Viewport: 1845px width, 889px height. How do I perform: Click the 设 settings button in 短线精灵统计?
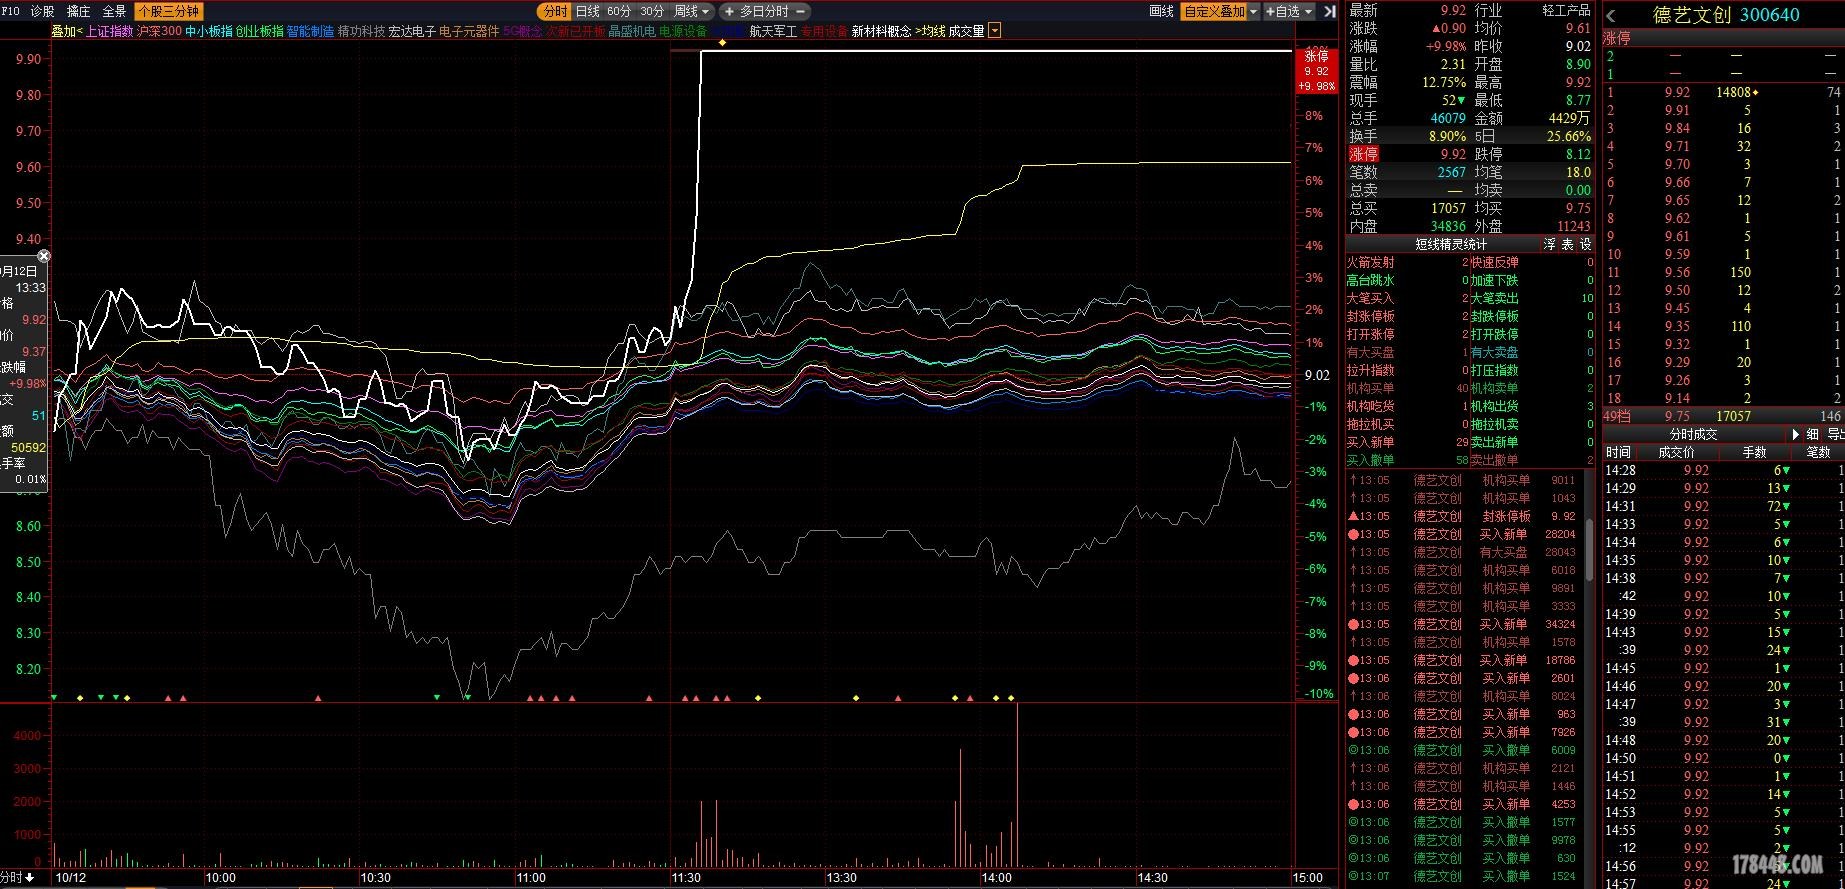pos(1585,244)
